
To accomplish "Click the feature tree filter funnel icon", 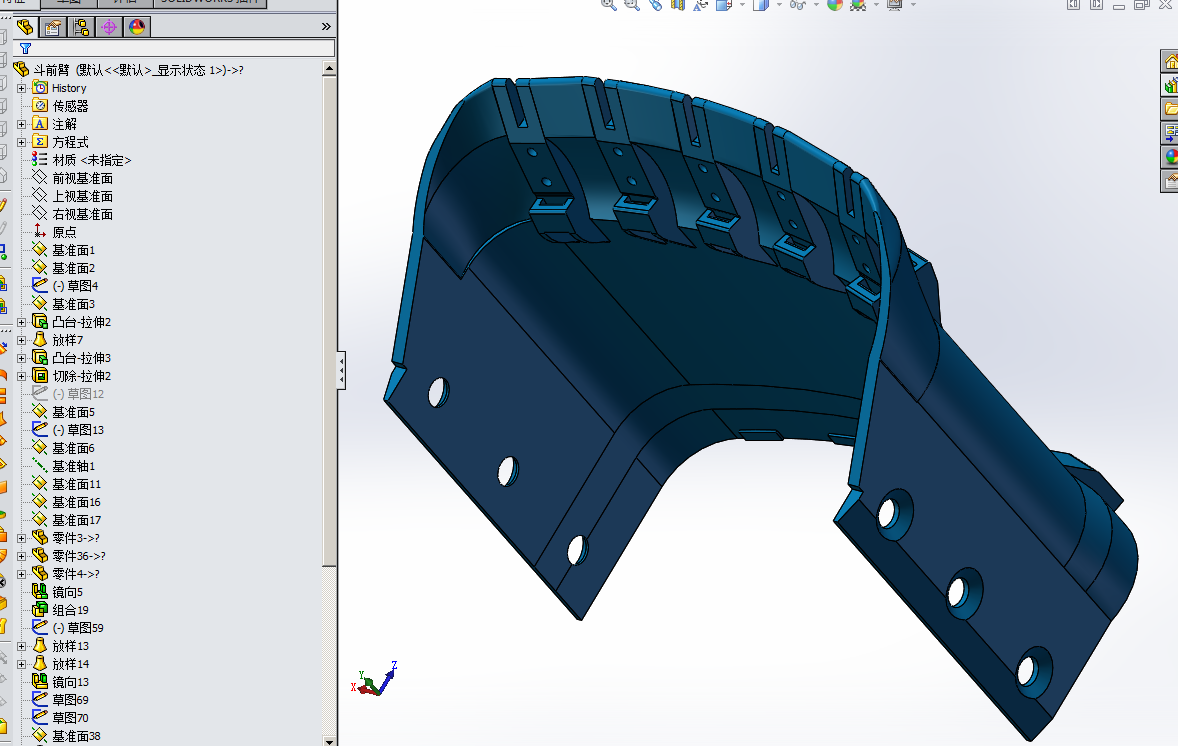I will tap(26, 48).
